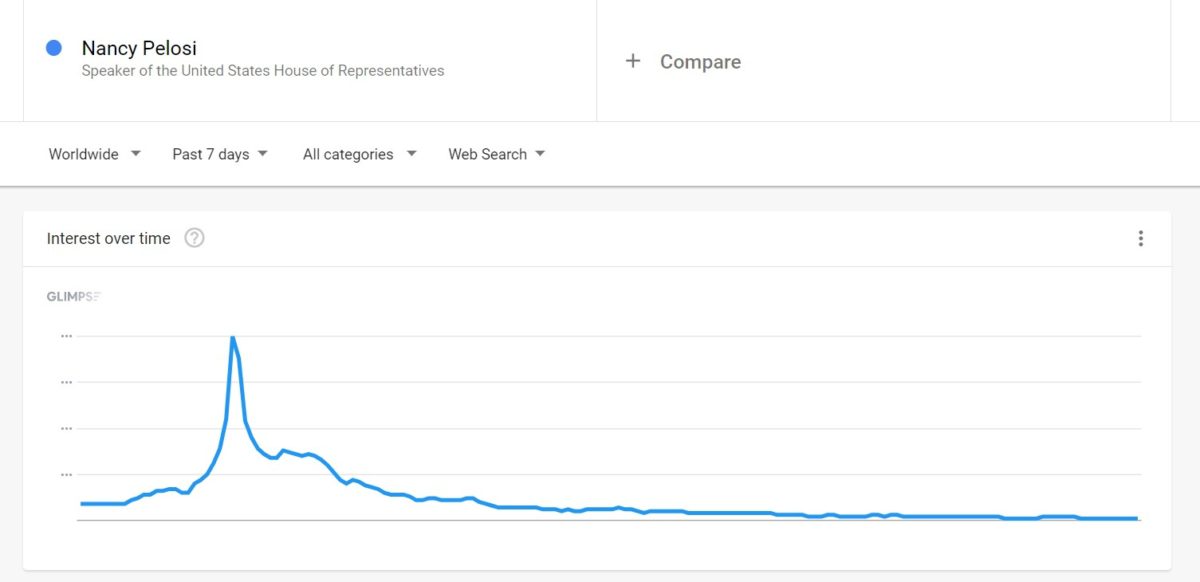Click the far right end of the trend line

click(x=1137, y=518)
